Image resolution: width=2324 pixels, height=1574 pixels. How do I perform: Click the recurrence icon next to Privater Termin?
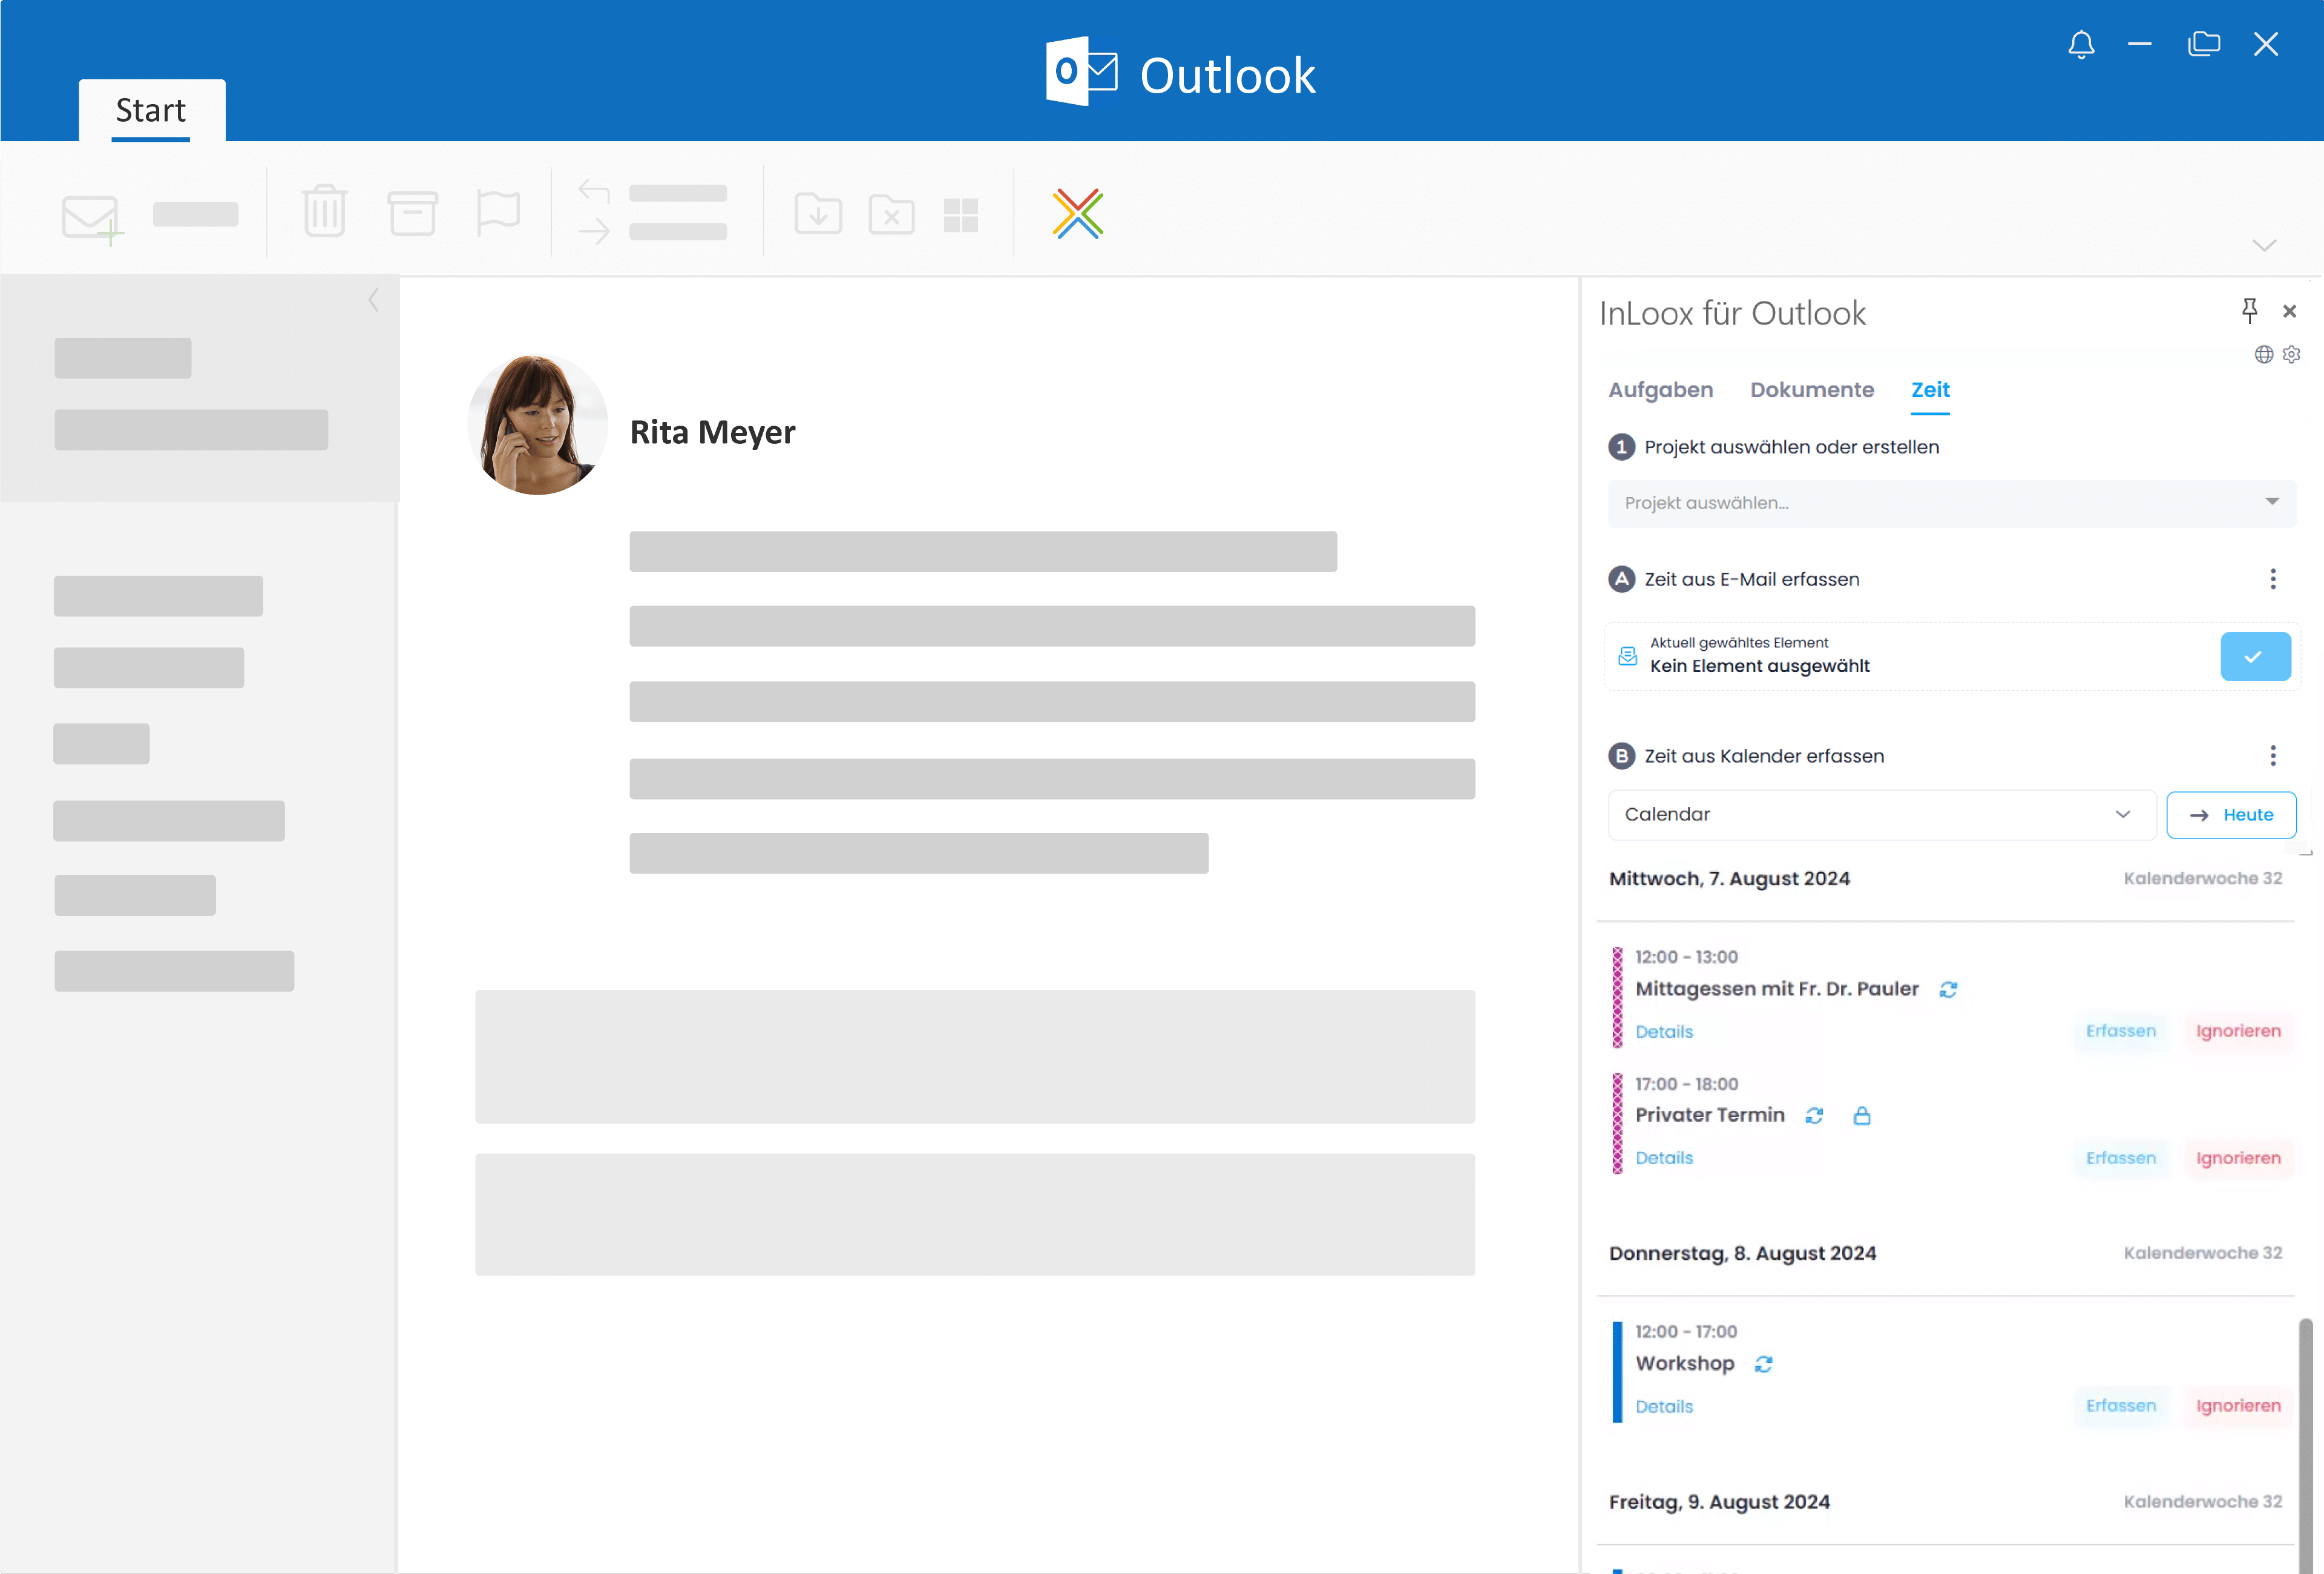pyautogui.click(x=1814, y=1116)
